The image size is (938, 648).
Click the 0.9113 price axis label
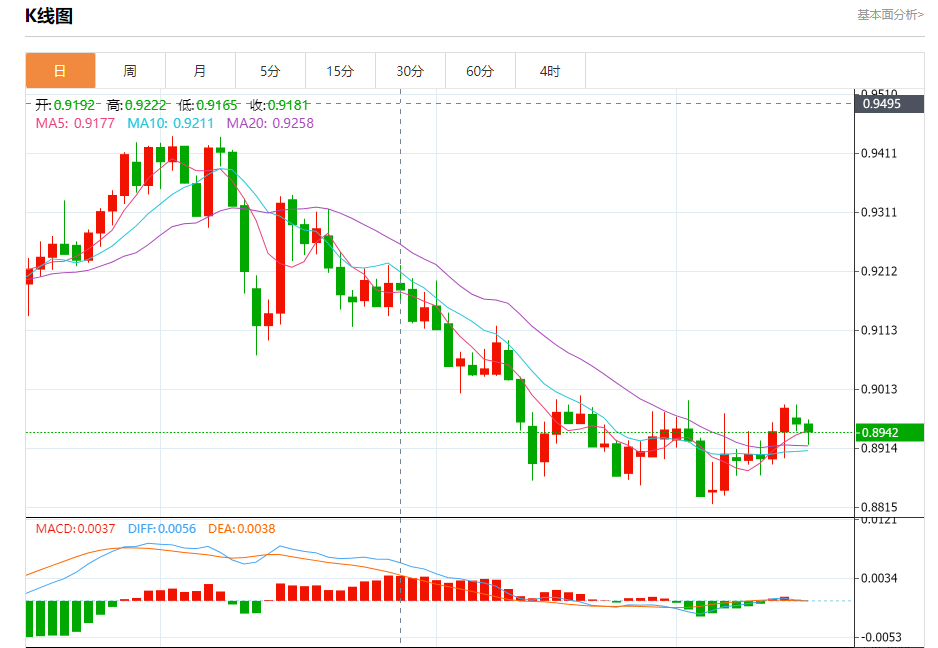[x=879, y=330]
